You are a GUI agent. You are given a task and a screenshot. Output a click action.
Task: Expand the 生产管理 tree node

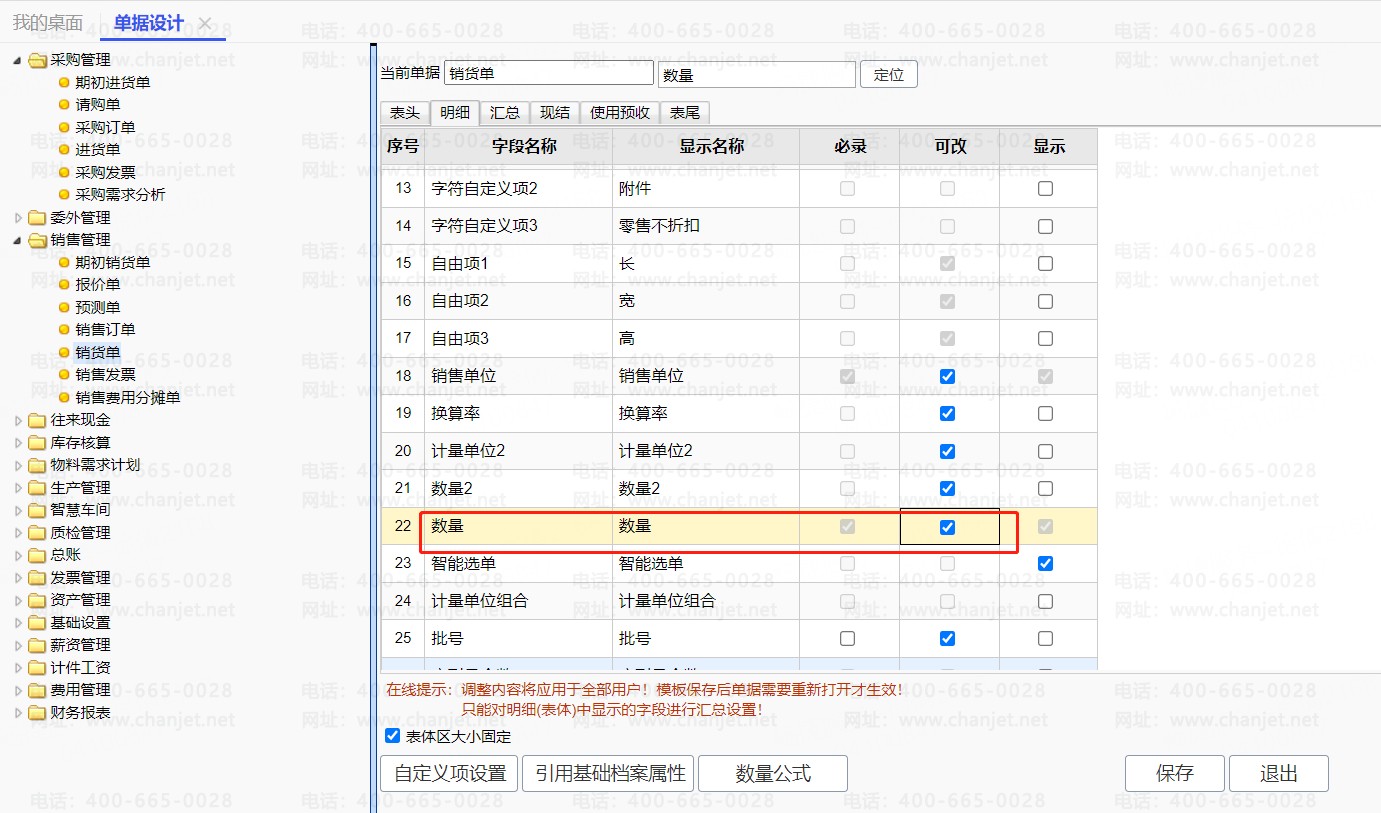point(17,488)
